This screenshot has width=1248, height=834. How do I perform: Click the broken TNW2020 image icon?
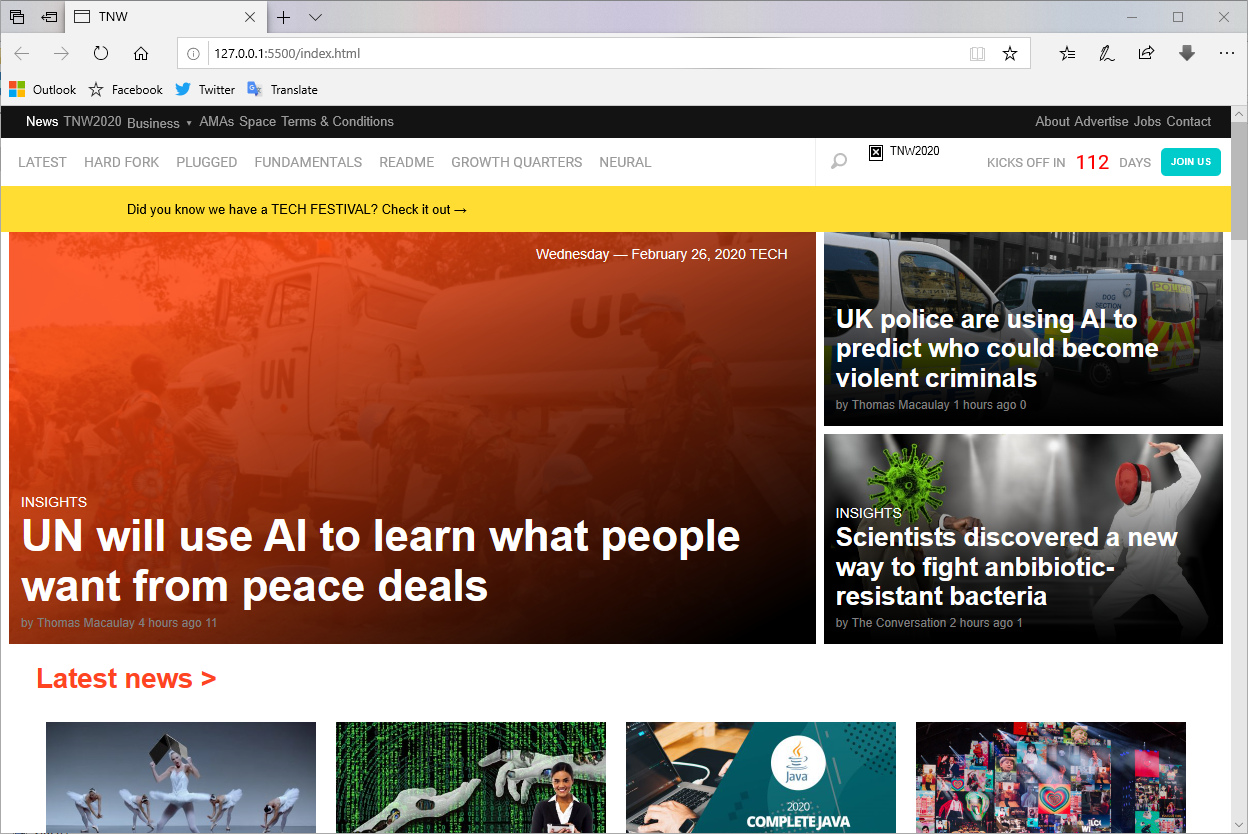pos(876,152)
